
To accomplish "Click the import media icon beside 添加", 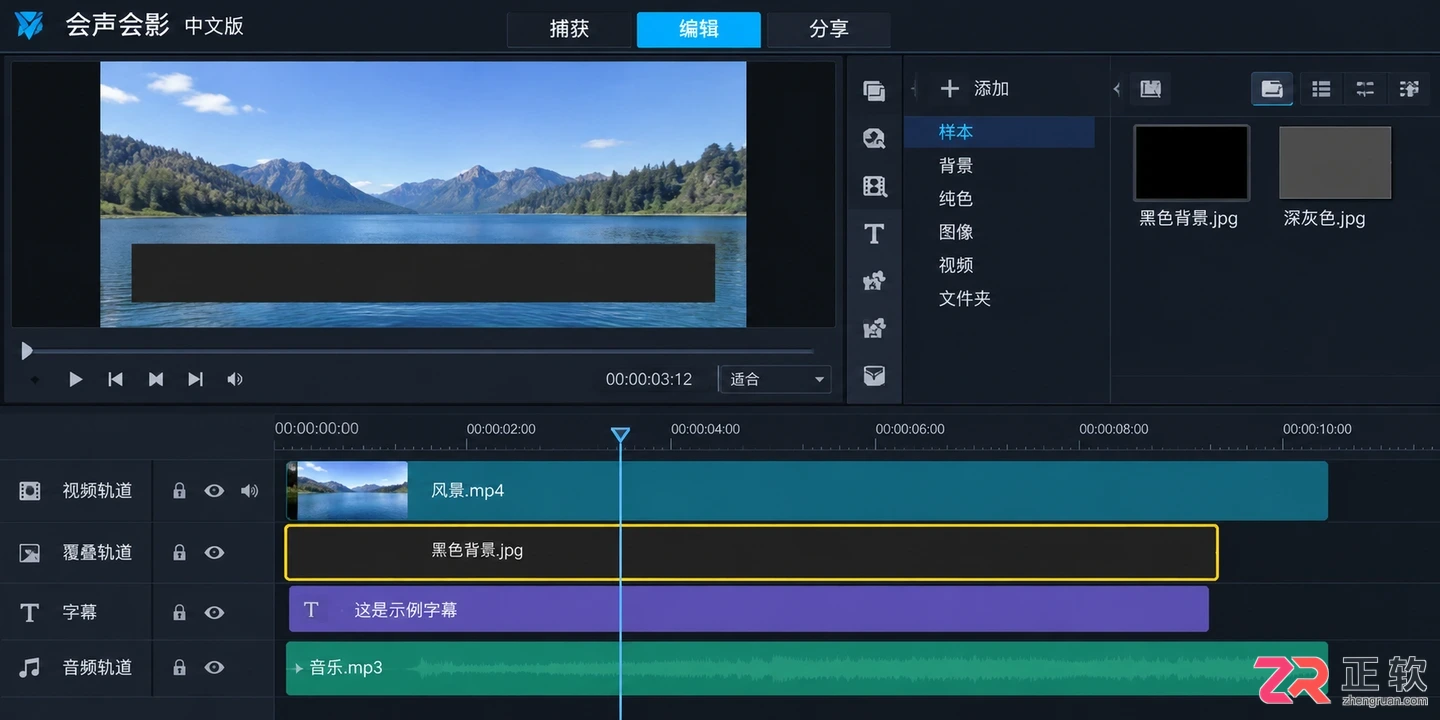I will point(1151,89).
